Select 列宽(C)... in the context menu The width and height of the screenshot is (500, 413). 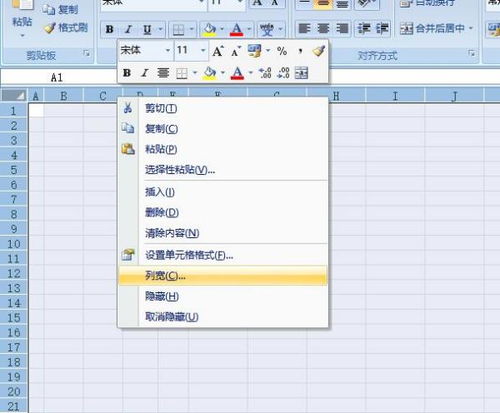click(223, 276)
